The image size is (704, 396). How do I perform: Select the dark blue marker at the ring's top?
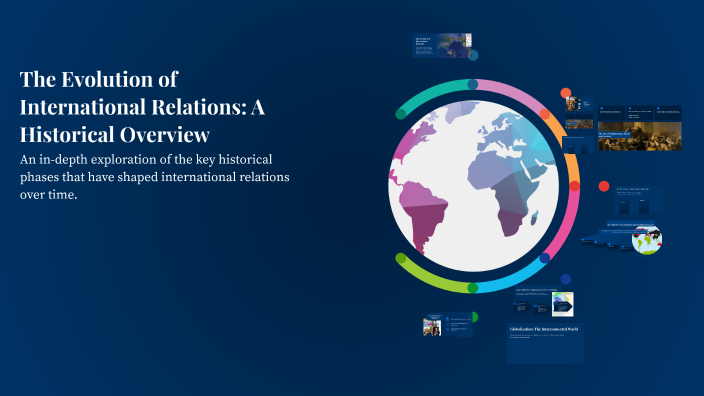click(x=473, y=84)
